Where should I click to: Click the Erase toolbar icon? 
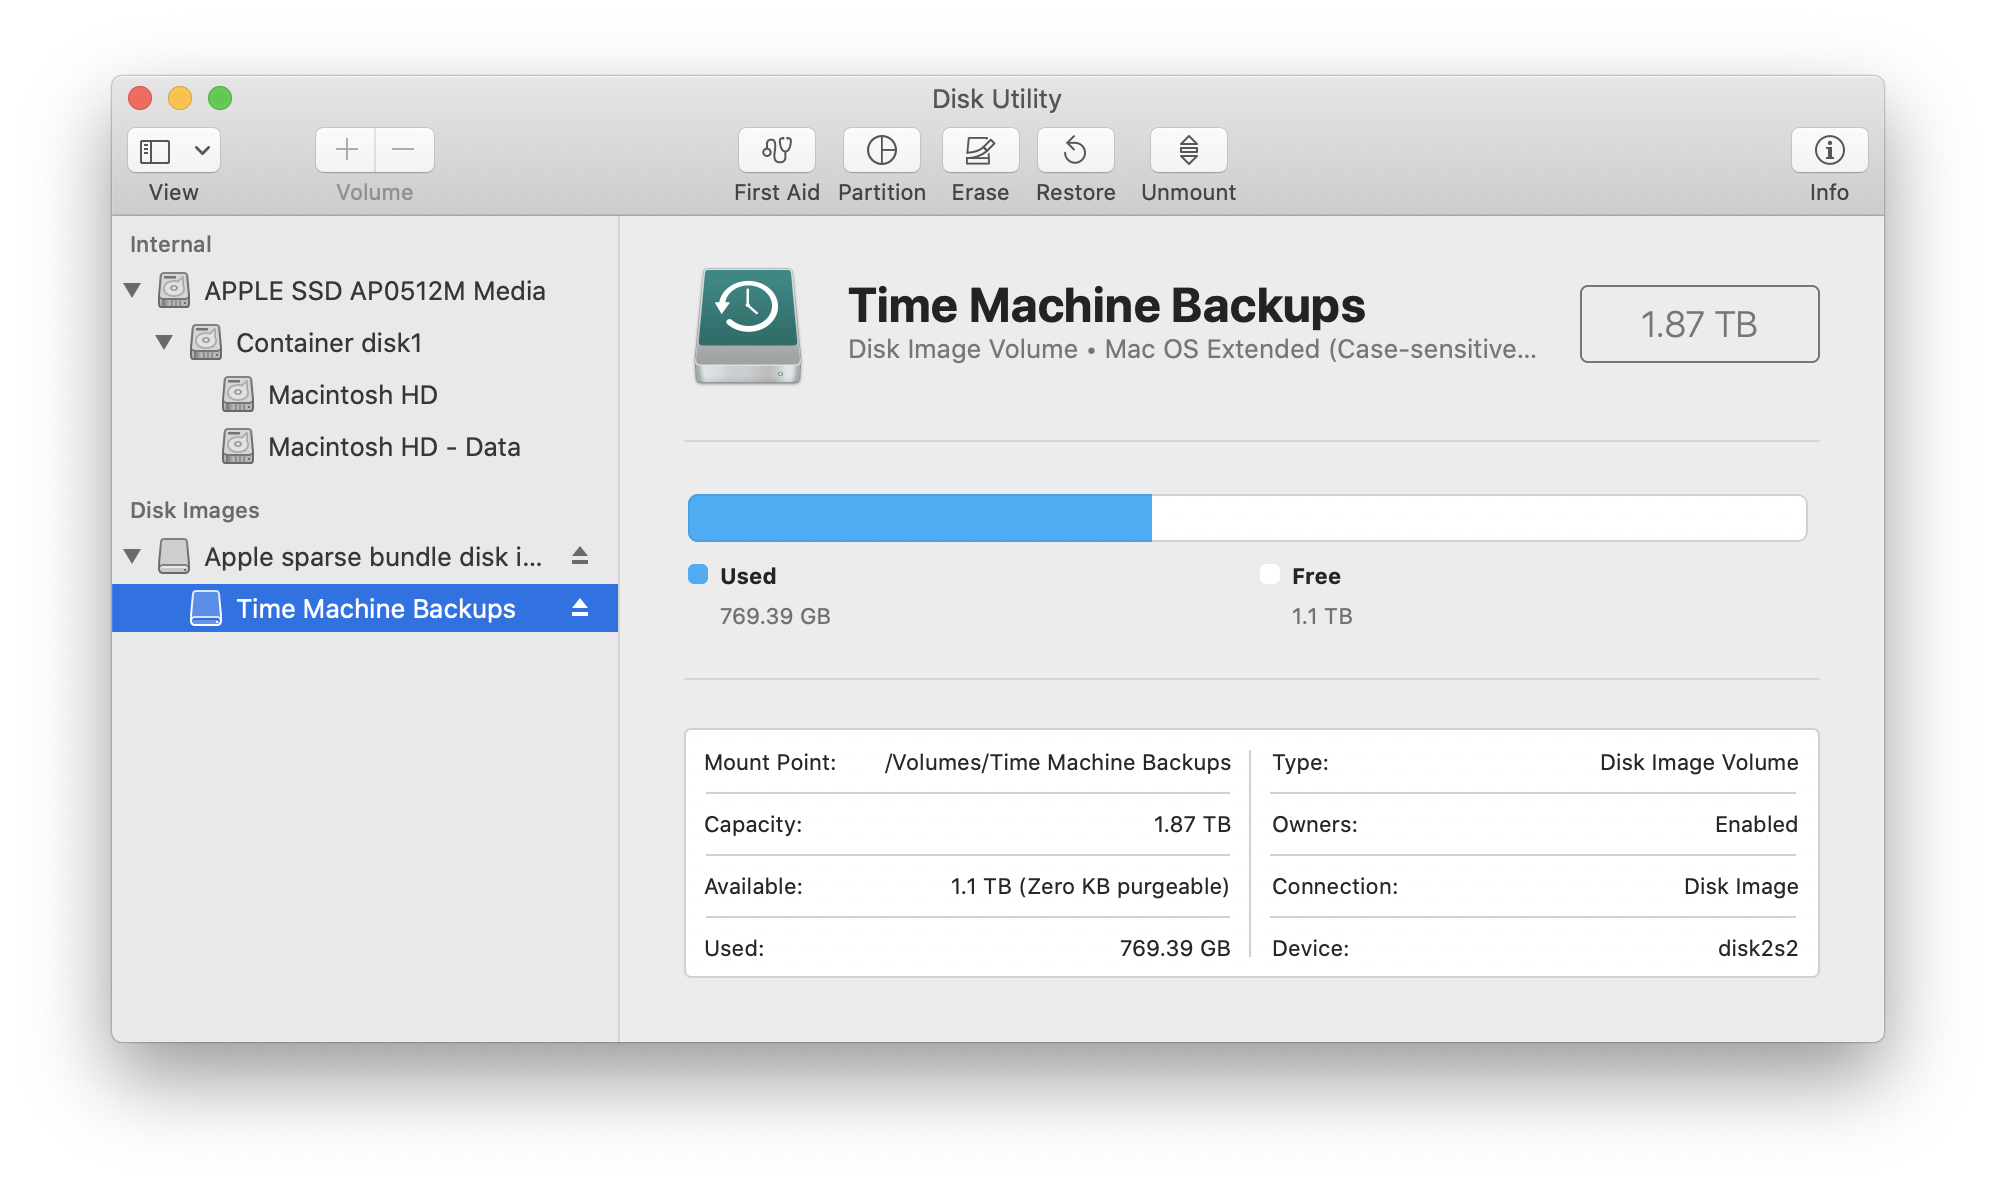(x=979, y=151)
